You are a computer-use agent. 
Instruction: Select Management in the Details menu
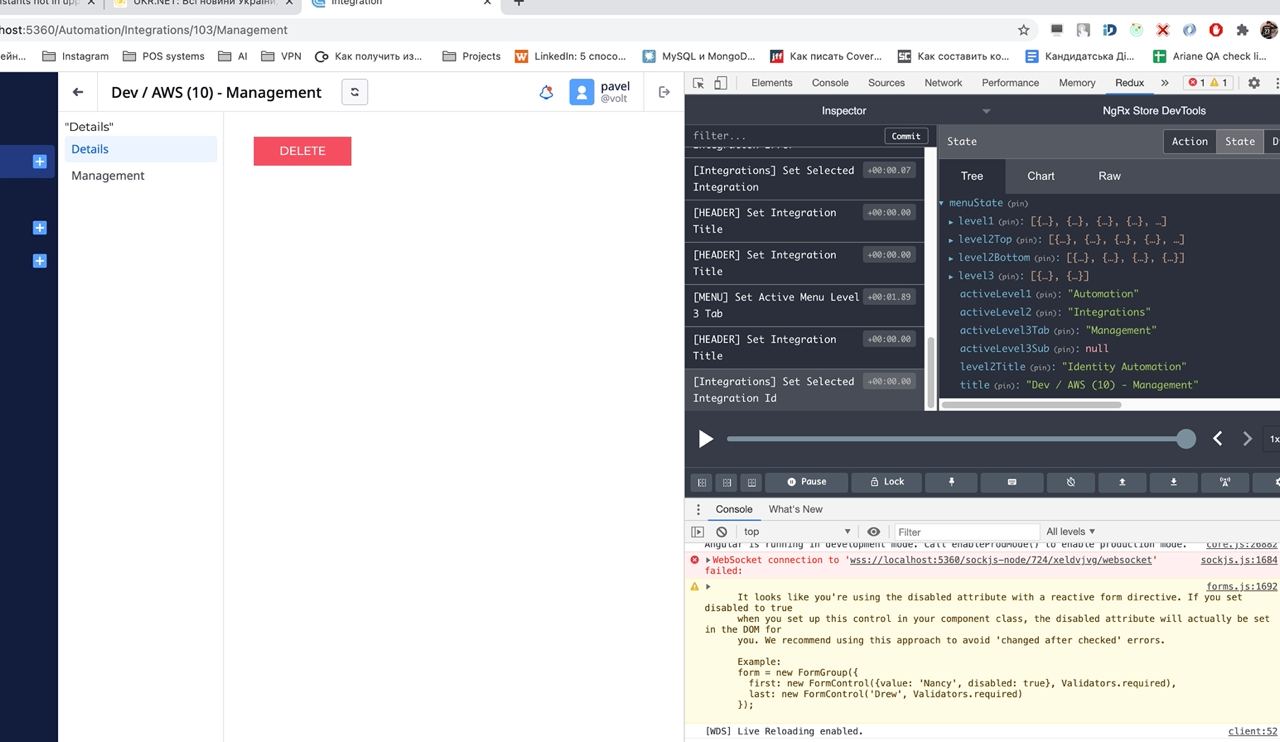[108, 176]
